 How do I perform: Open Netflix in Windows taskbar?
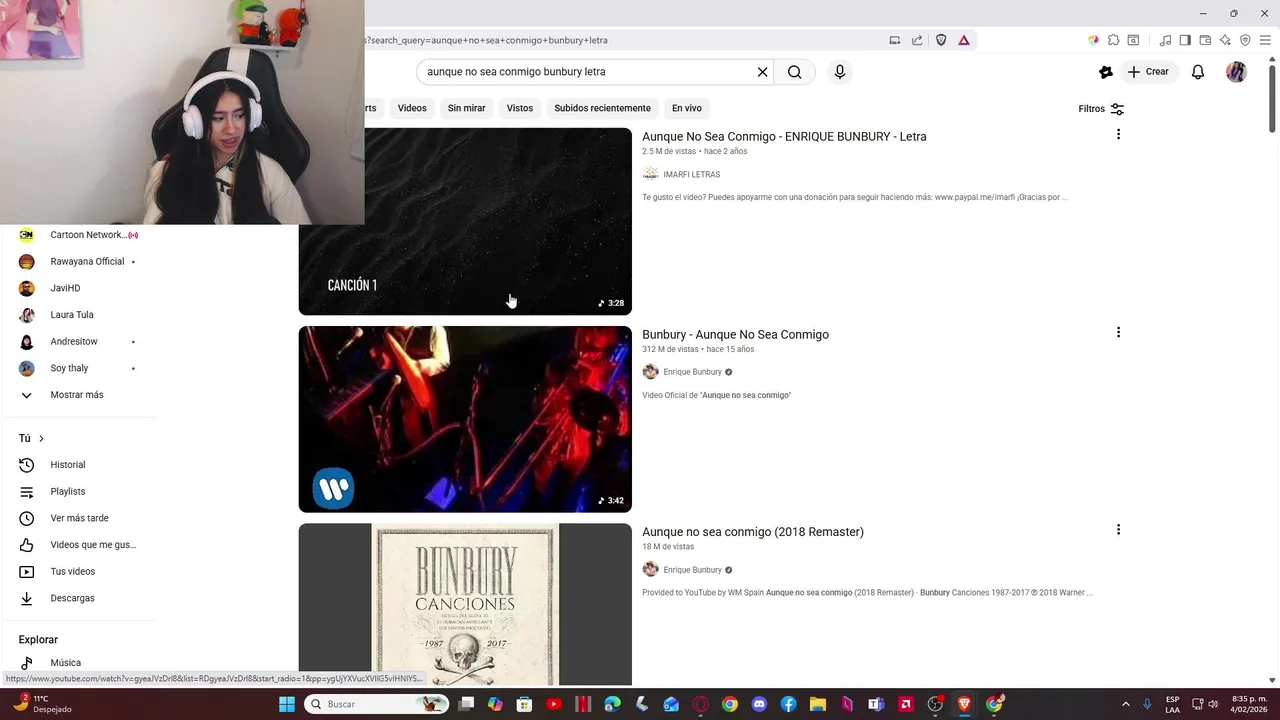click(x=583, y=704)
